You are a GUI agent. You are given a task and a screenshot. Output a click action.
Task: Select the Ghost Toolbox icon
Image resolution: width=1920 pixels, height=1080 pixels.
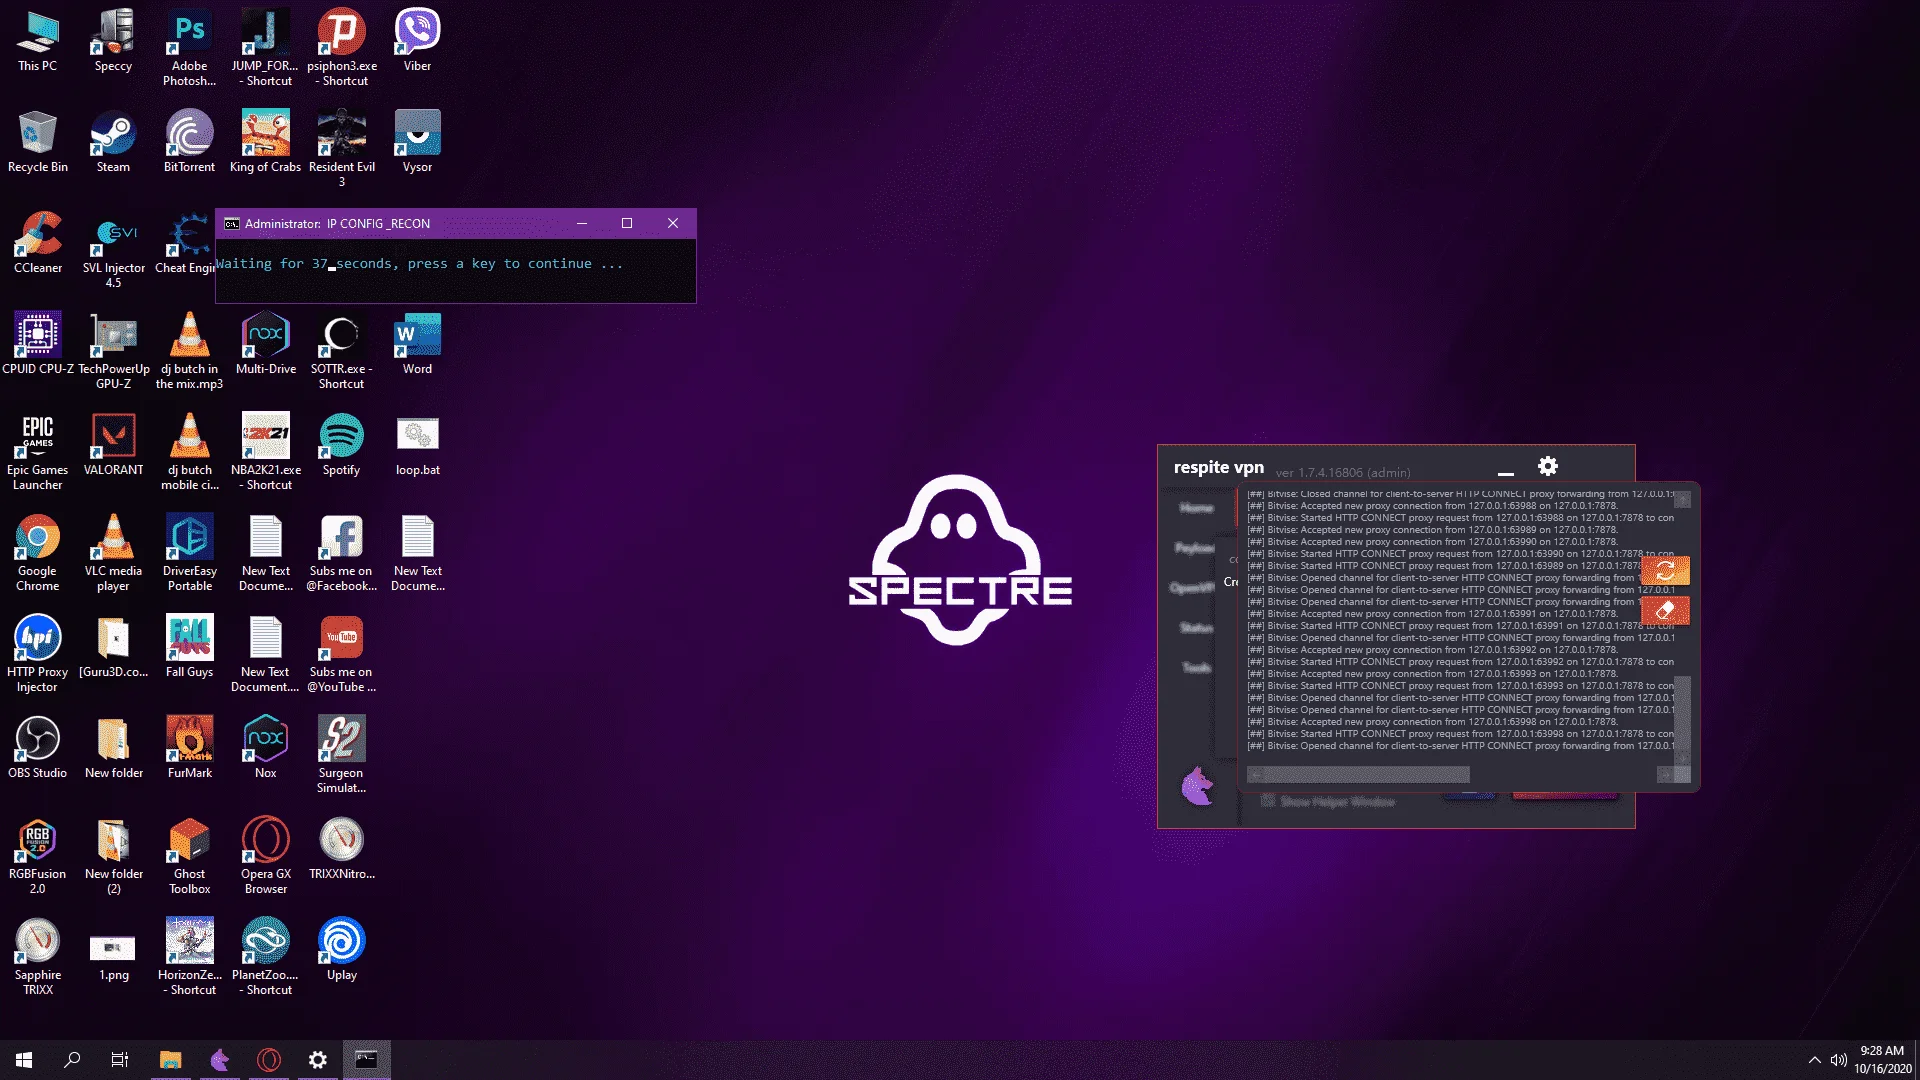click(x=189, y=857)
